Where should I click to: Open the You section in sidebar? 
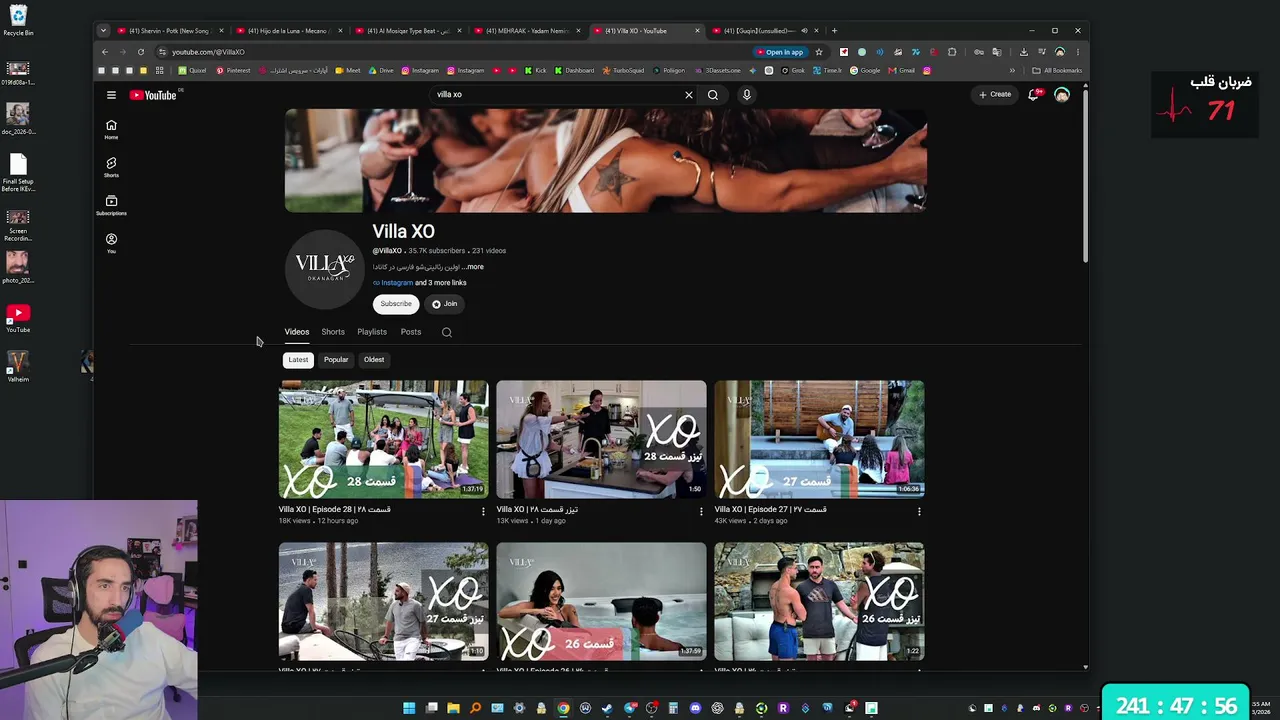(x=111, y=243)
